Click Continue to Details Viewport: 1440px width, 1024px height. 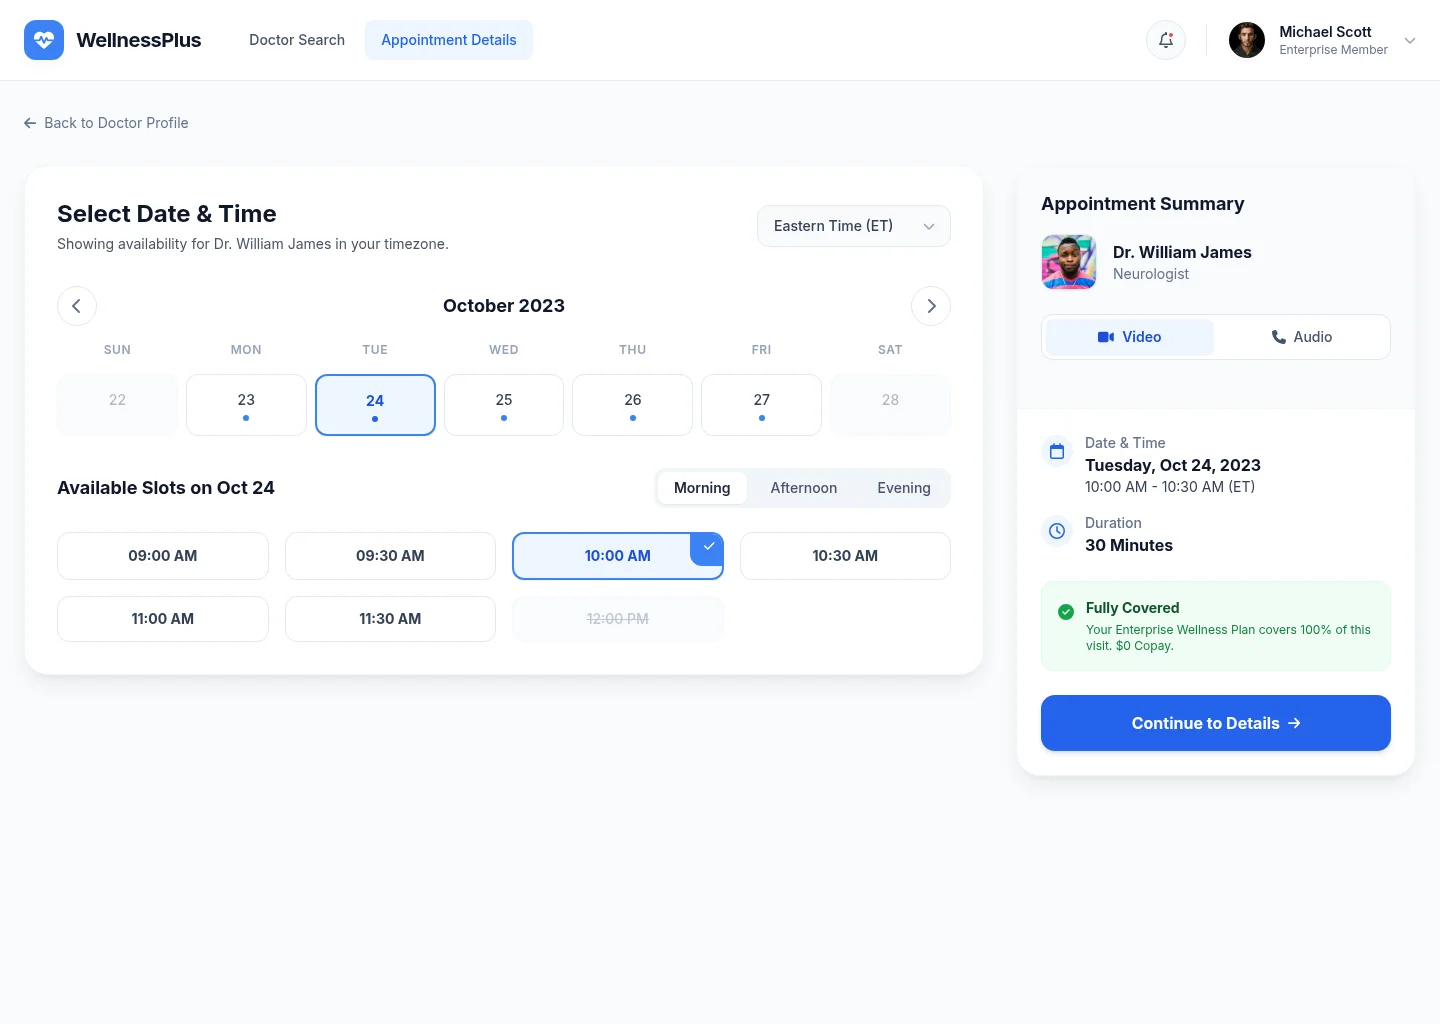[x=1215, y=723]
